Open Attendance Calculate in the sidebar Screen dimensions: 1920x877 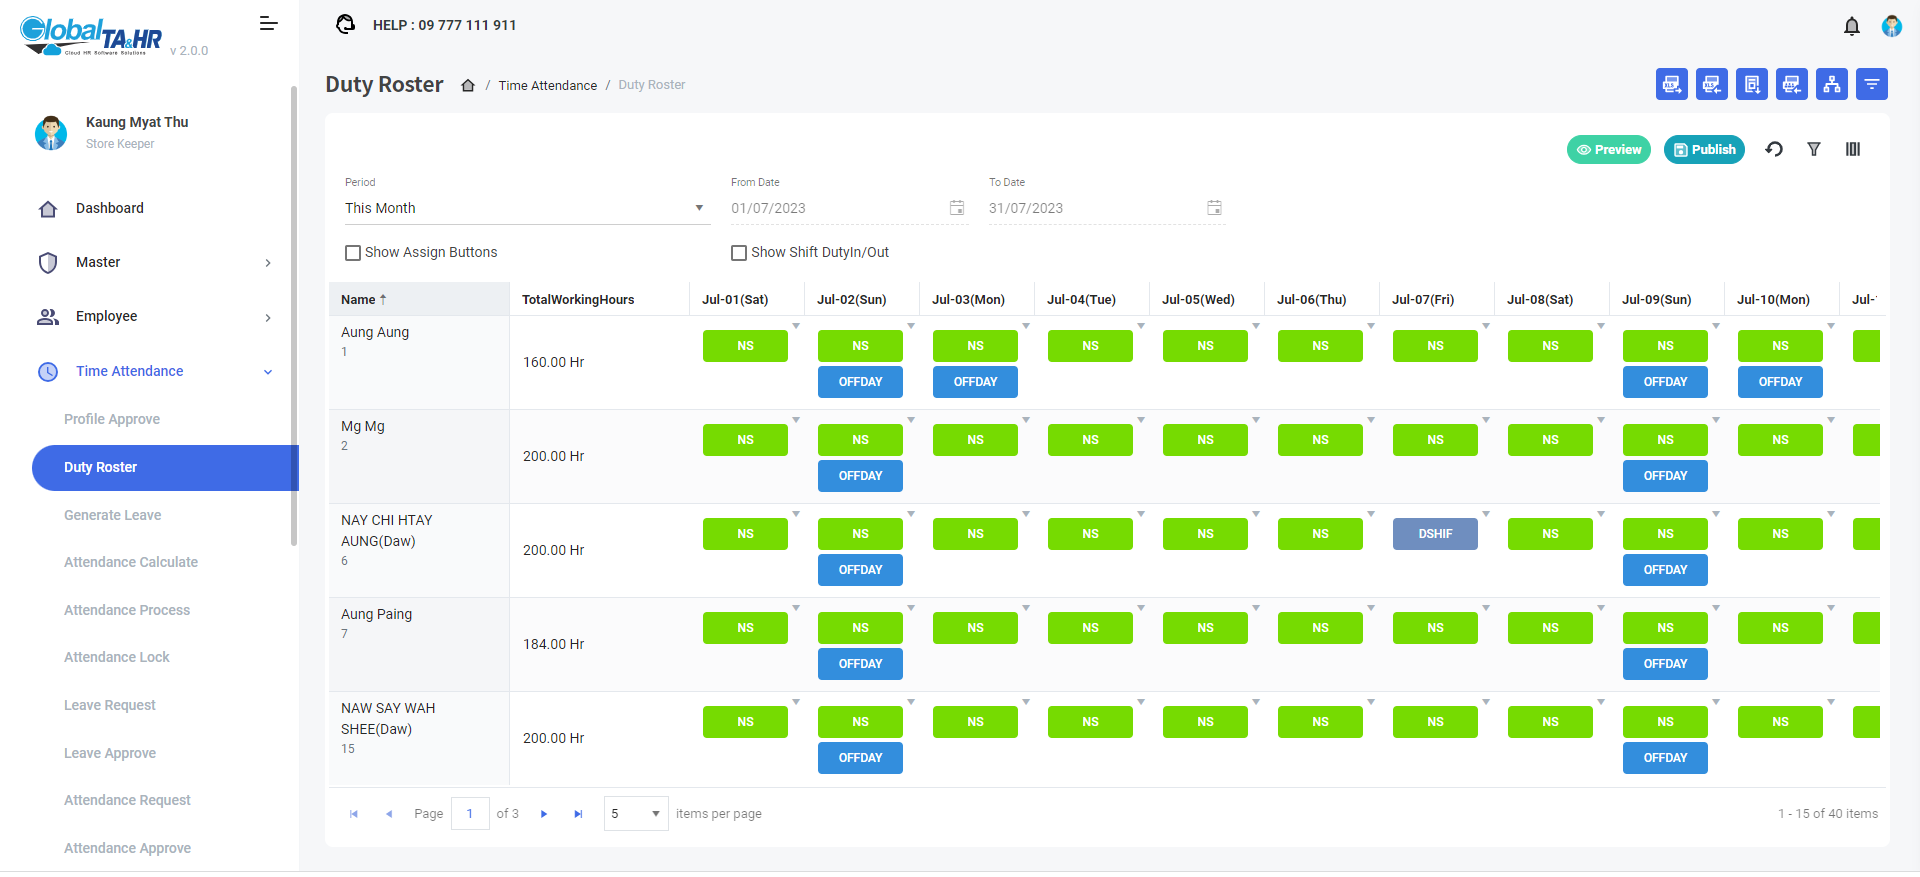pos(131,563)
